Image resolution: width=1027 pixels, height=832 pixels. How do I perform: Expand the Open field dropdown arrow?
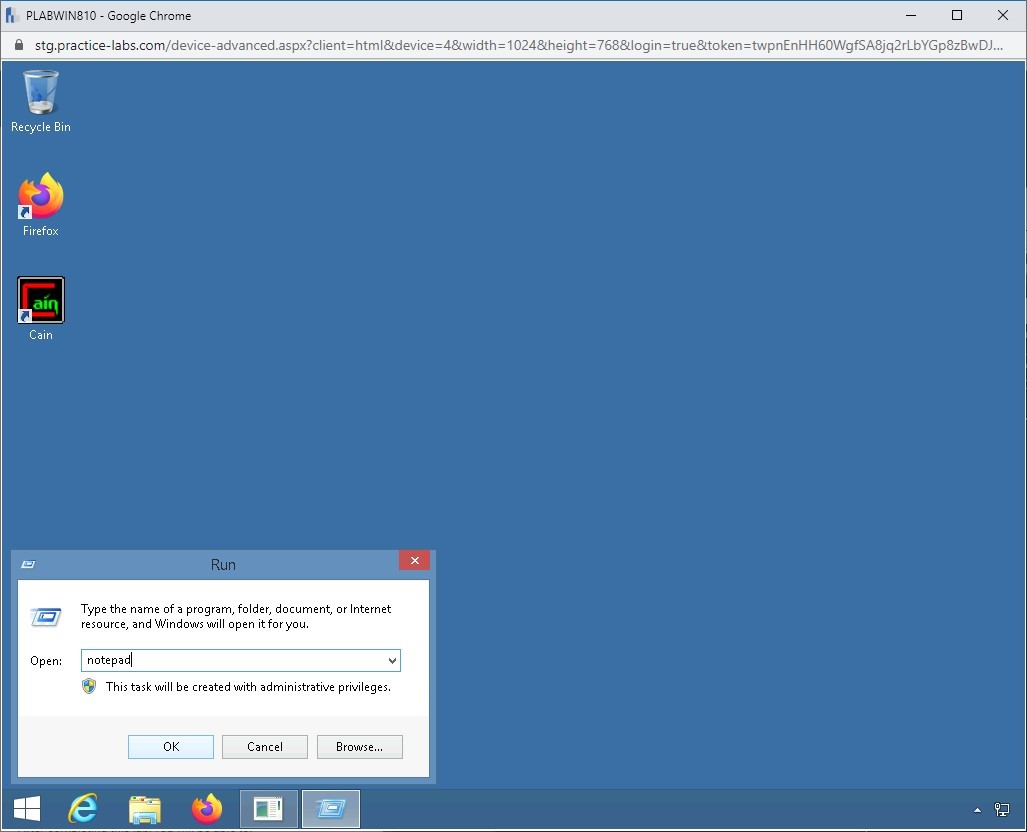(x=392, y=660)
